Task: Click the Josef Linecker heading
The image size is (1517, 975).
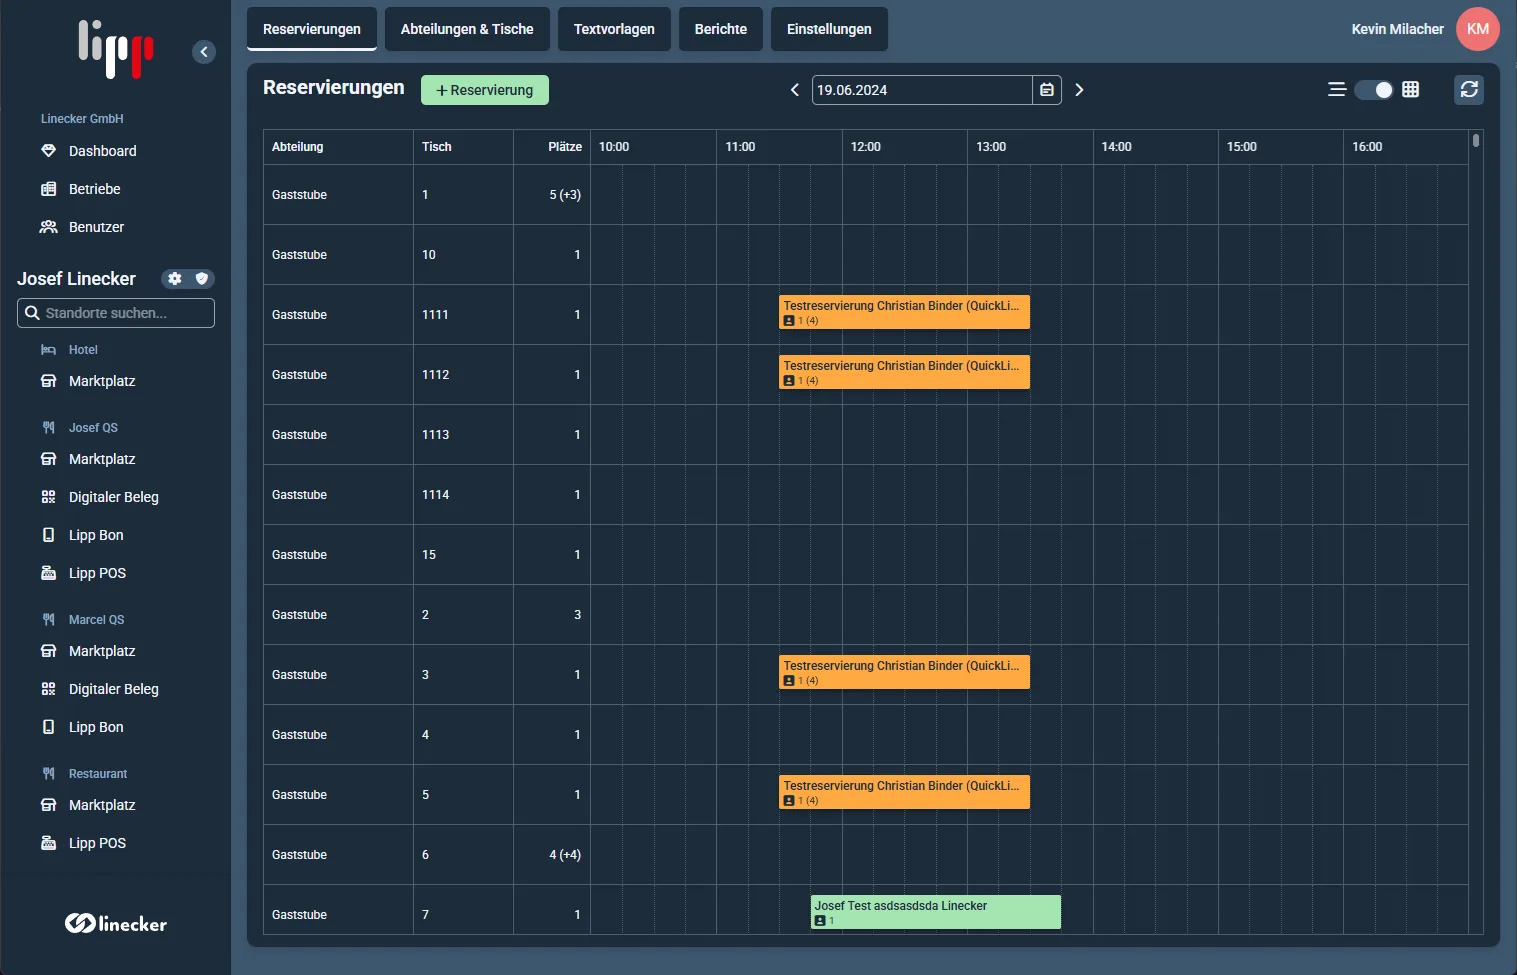Action: pos(76,279)
